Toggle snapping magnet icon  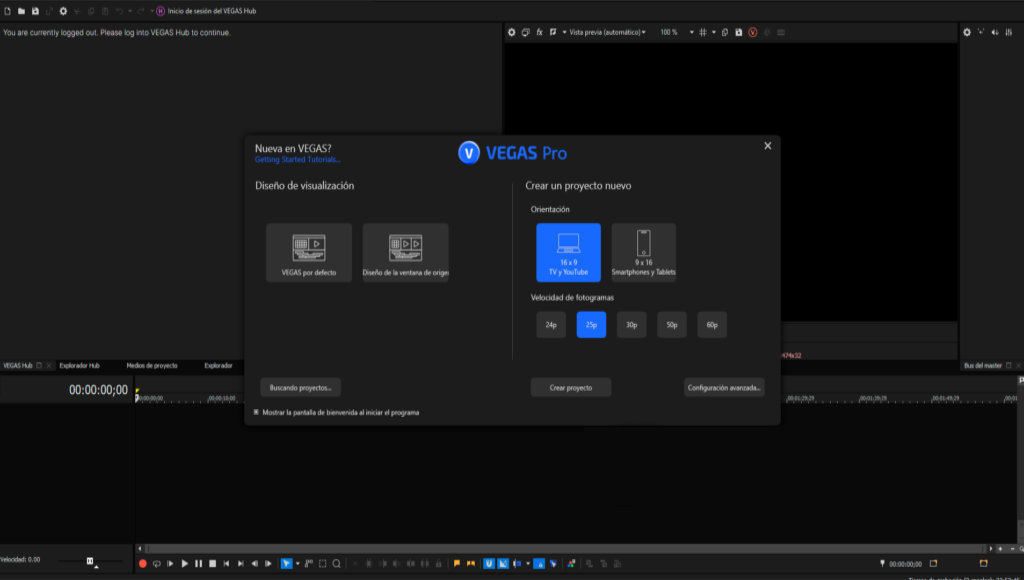pyautogui.click(x=488, y=564)
